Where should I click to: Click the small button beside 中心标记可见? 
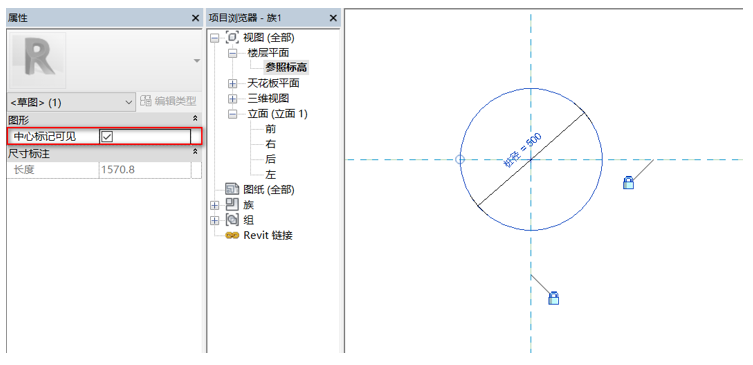(196, 137)
